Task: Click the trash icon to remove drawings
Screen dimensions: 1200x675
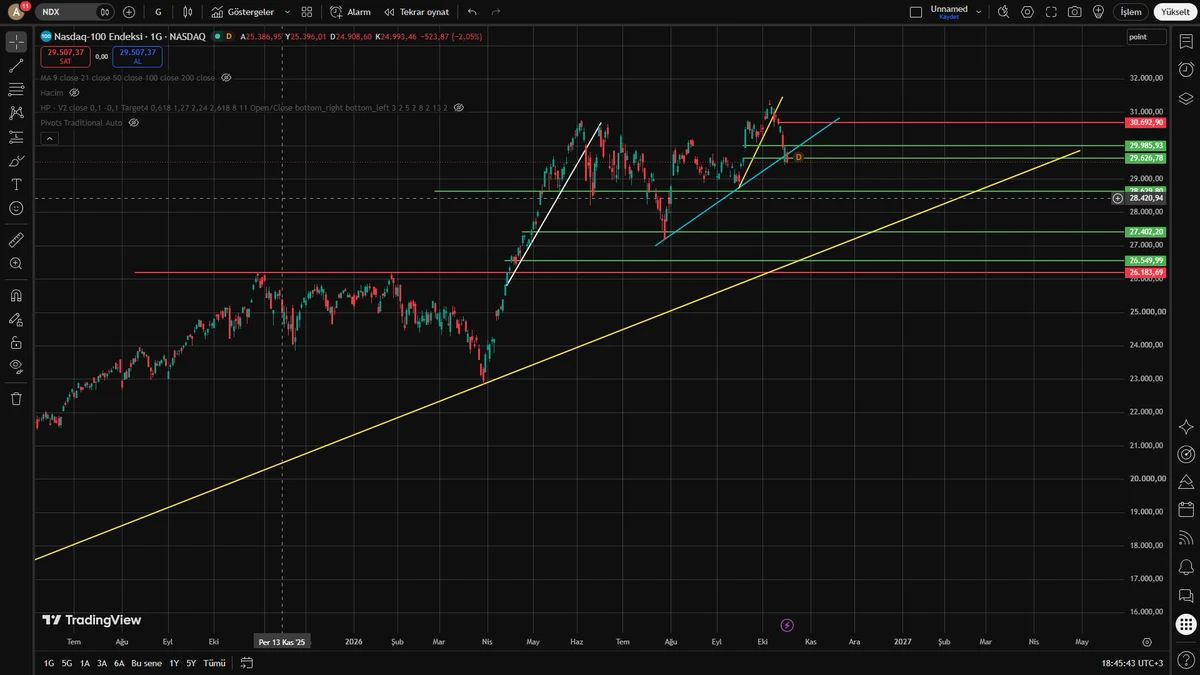Action: 16,399
